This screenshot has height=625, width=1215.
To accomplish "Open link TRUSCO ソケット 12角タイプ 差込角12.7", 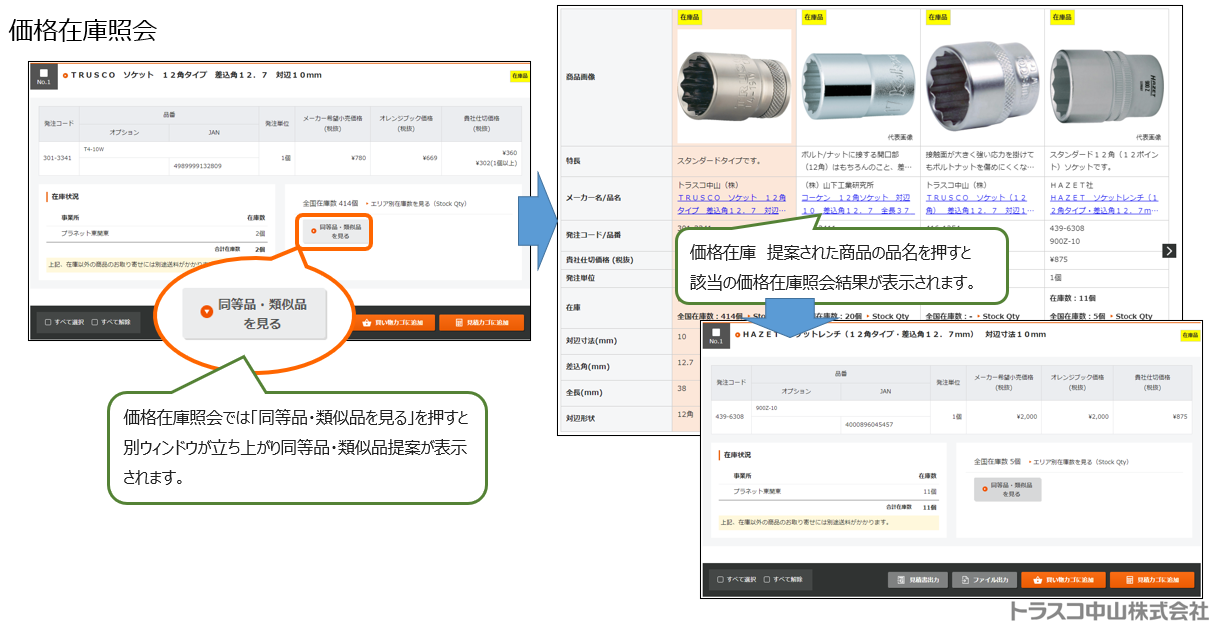I will point(734,204).
